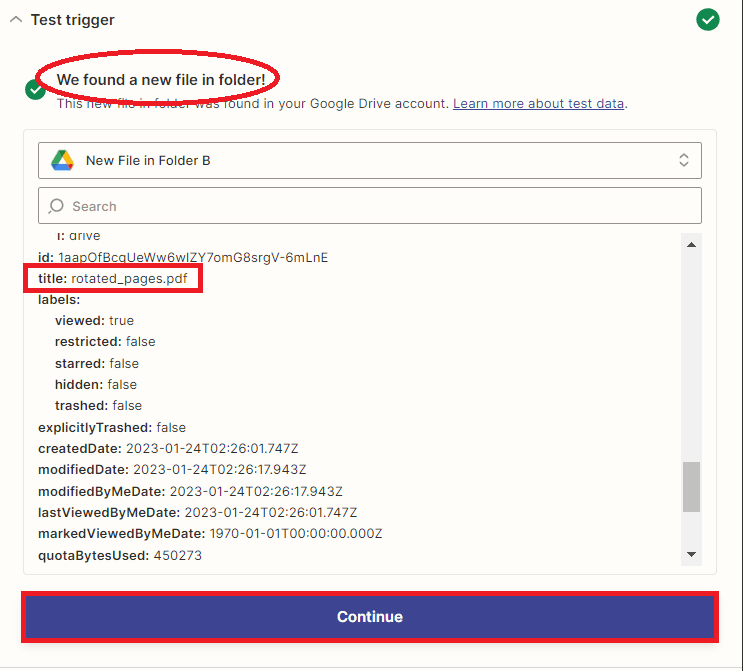The image size is (743, 671).
Task: Collapse the Test trigger section chevron
Action: 16,20
